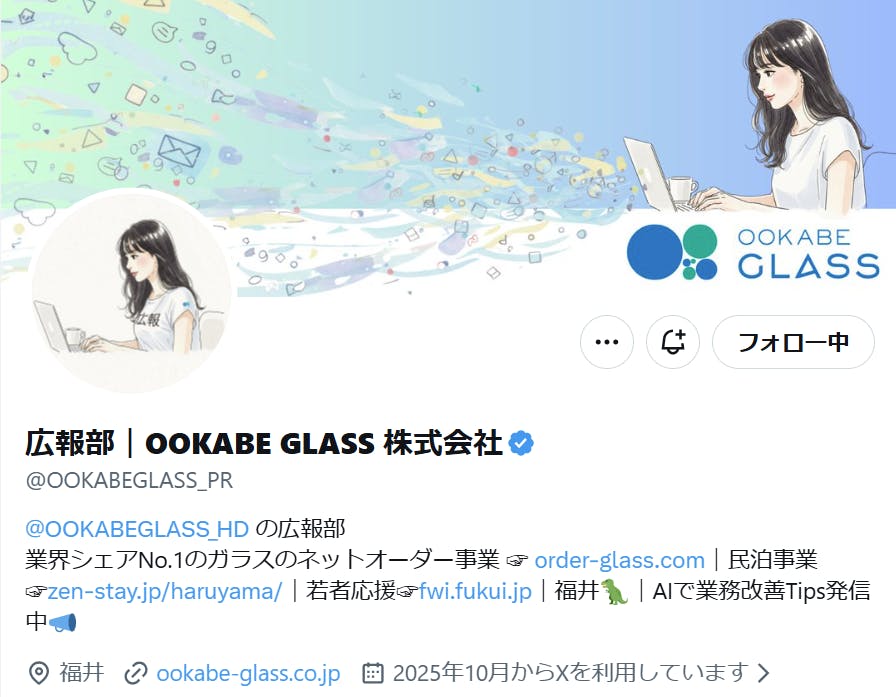Click the OOKABE GLASS logo in banner

pos(753,252)
